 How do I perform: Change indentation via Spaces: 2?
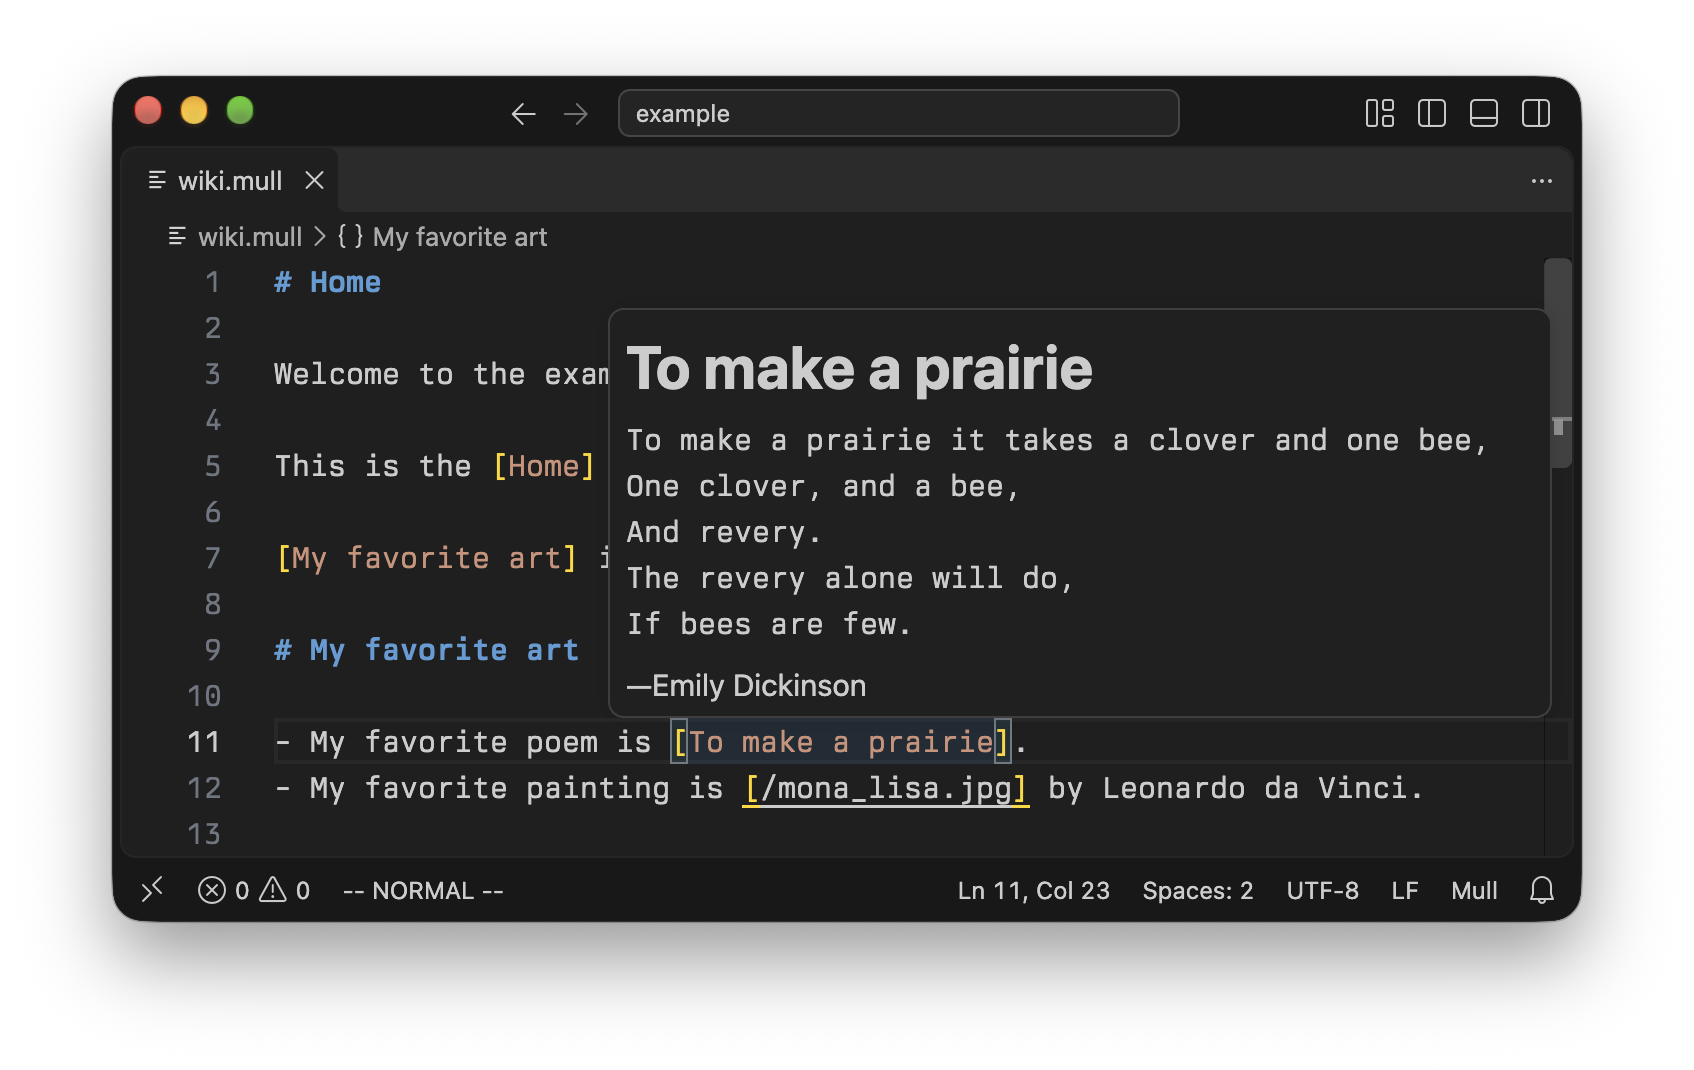[1198, 891]
